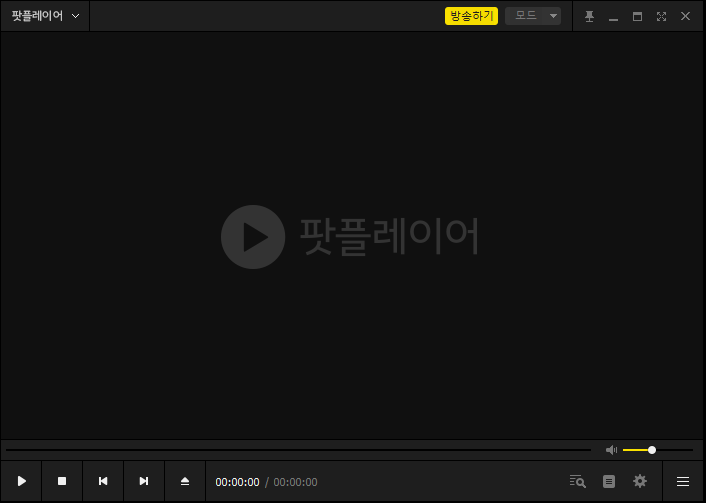Click the playback seek bar
The width and height of the screenshot is (706, 503).
click(298, 450)
